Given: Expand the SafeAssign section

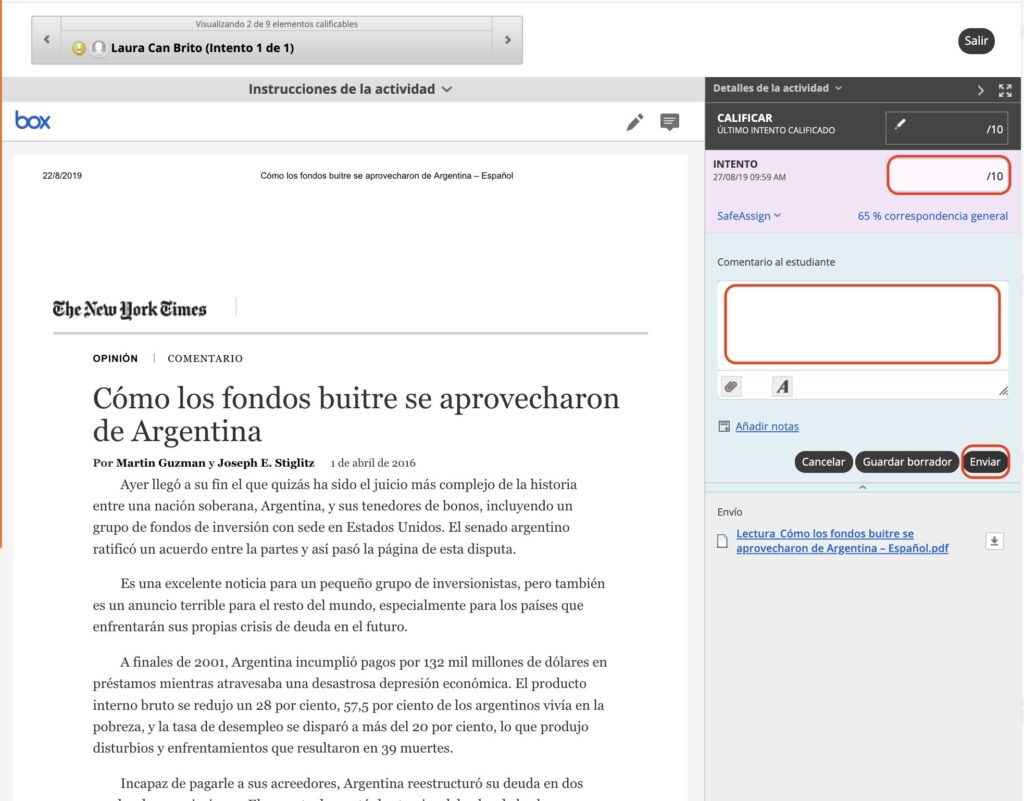Looking at the screenshot, I should tap(748, 216).
